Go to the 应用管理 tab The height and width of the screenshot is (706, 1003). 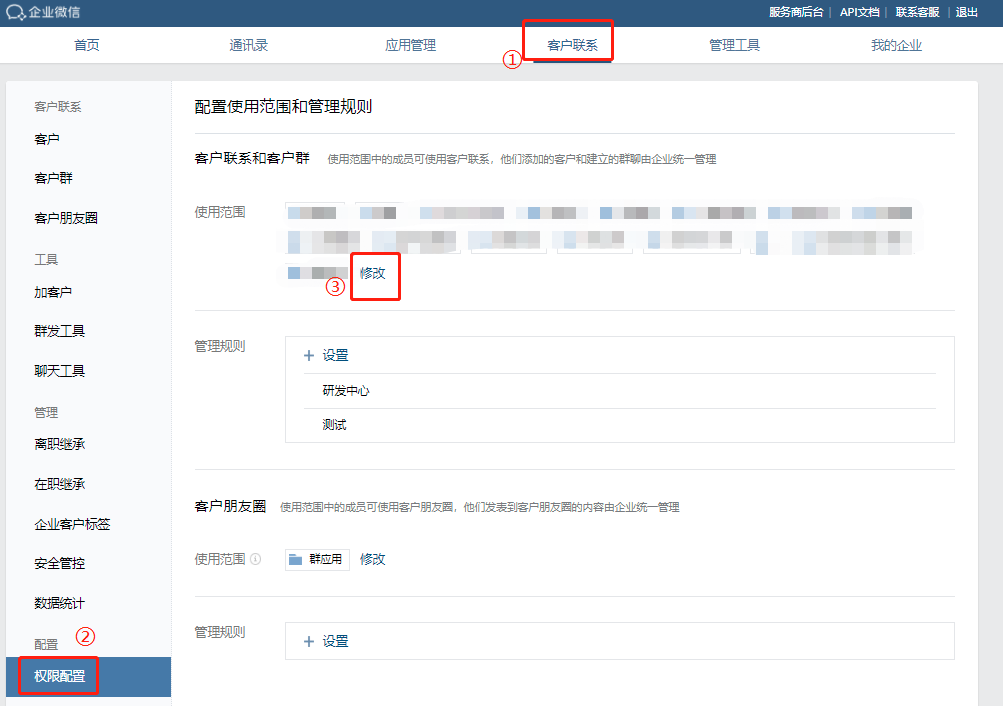(410, 45)
